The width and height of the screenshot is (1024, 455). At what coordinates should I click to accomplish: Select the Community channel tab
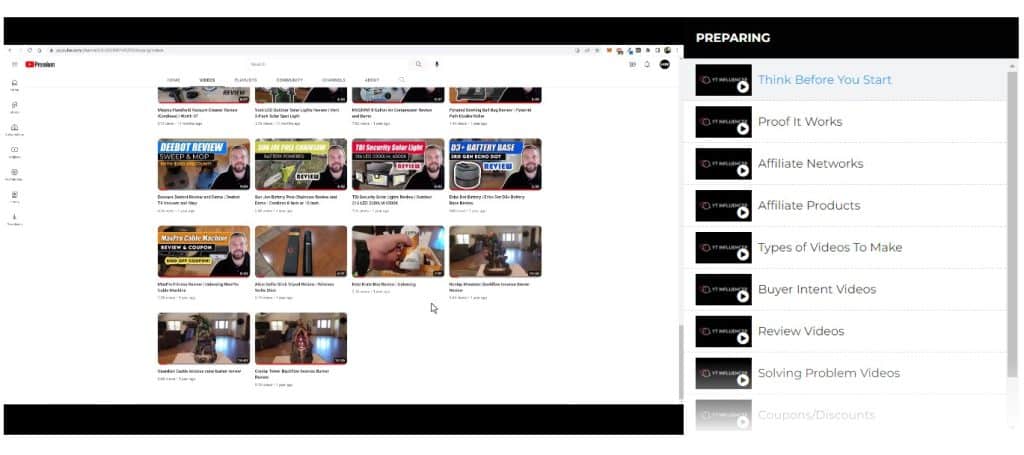[289, 80]
